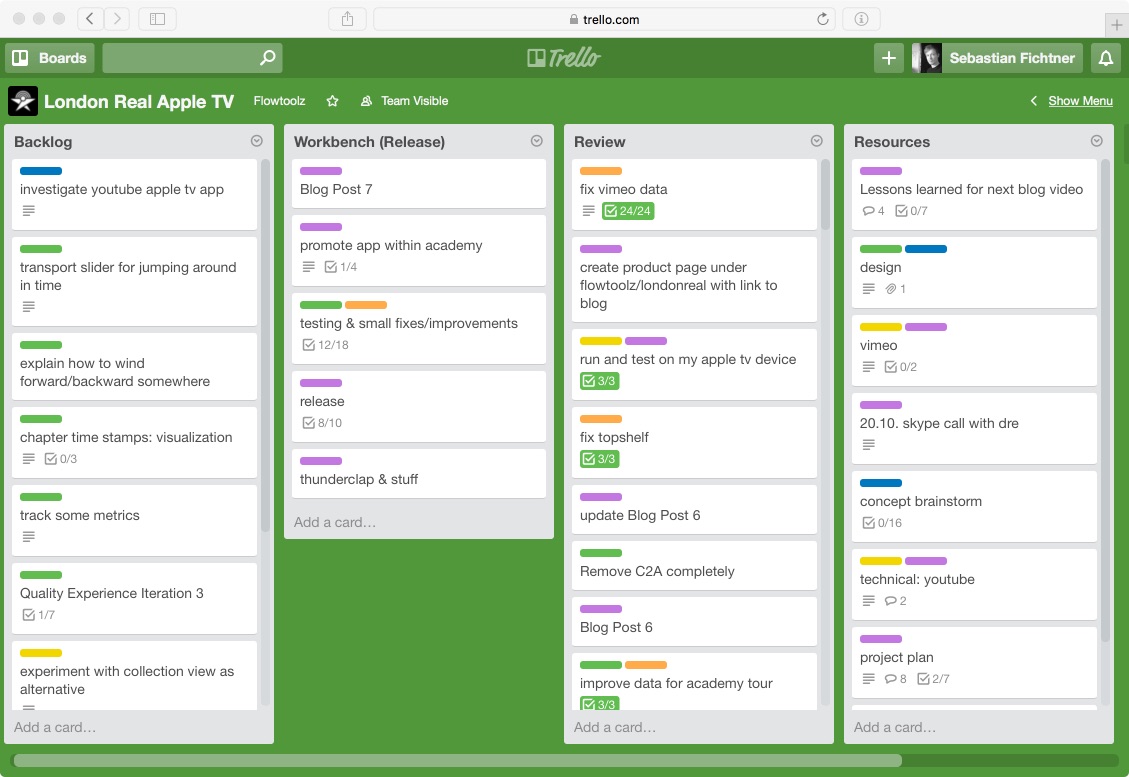Click description icon on track some metrics card
This screenshot has width=1129, height=777.
[28, 536]
